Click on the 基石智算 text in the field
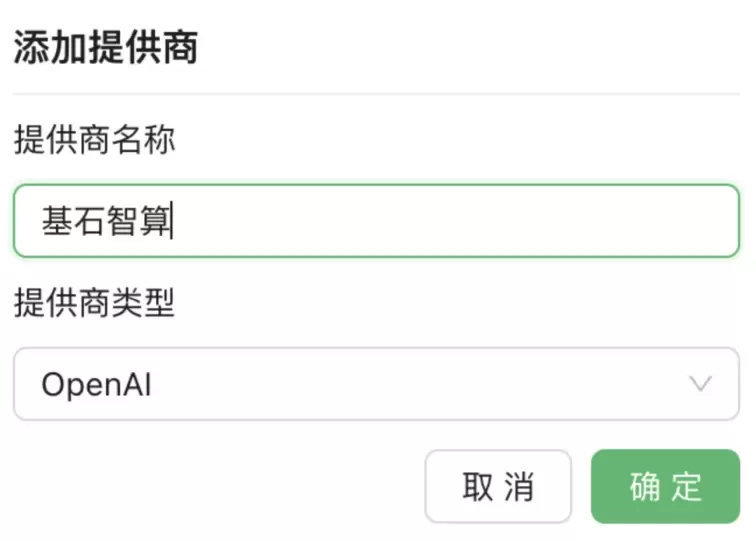Viewport: 756px width, 541px height. pos(106,221)
